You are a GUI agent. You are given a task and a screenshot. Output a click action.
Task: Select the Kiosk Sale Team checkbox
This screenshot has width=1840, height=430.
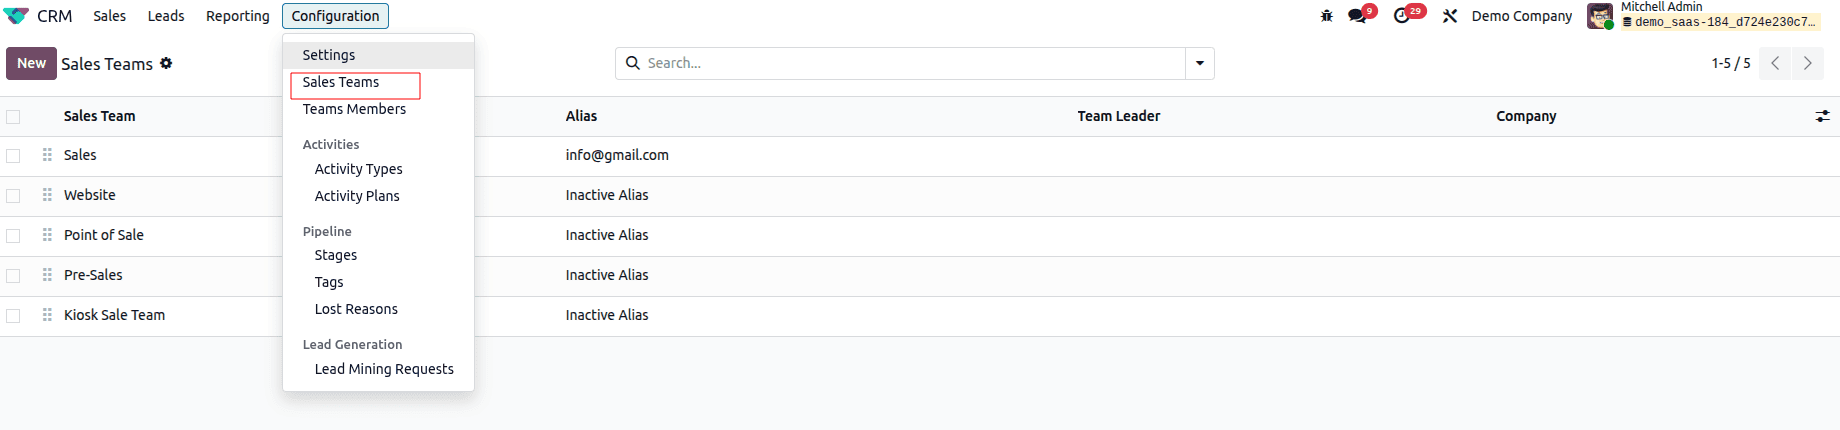click(13, 316)
